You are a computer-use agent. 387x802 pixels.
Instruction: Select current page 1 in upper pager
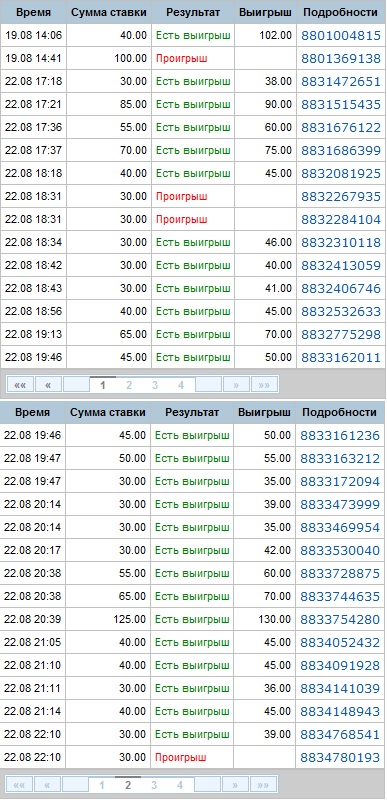(x=103, y=385)
